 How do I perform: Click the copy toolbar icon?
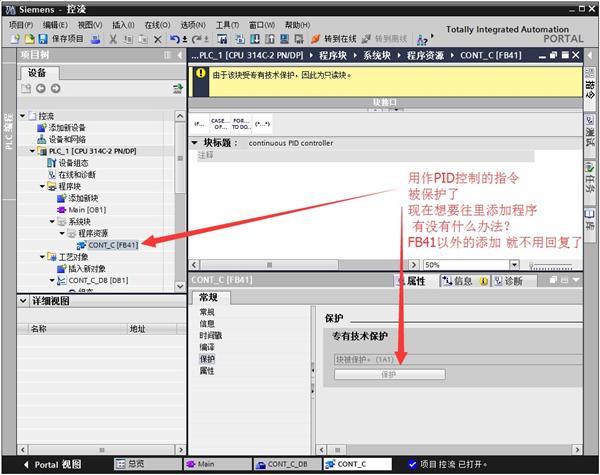tap(129, 39)
